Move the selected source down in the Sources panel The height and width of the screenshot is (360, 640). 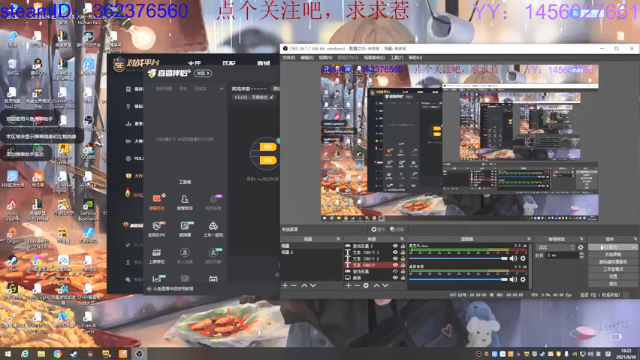click(x=385, y=285)
